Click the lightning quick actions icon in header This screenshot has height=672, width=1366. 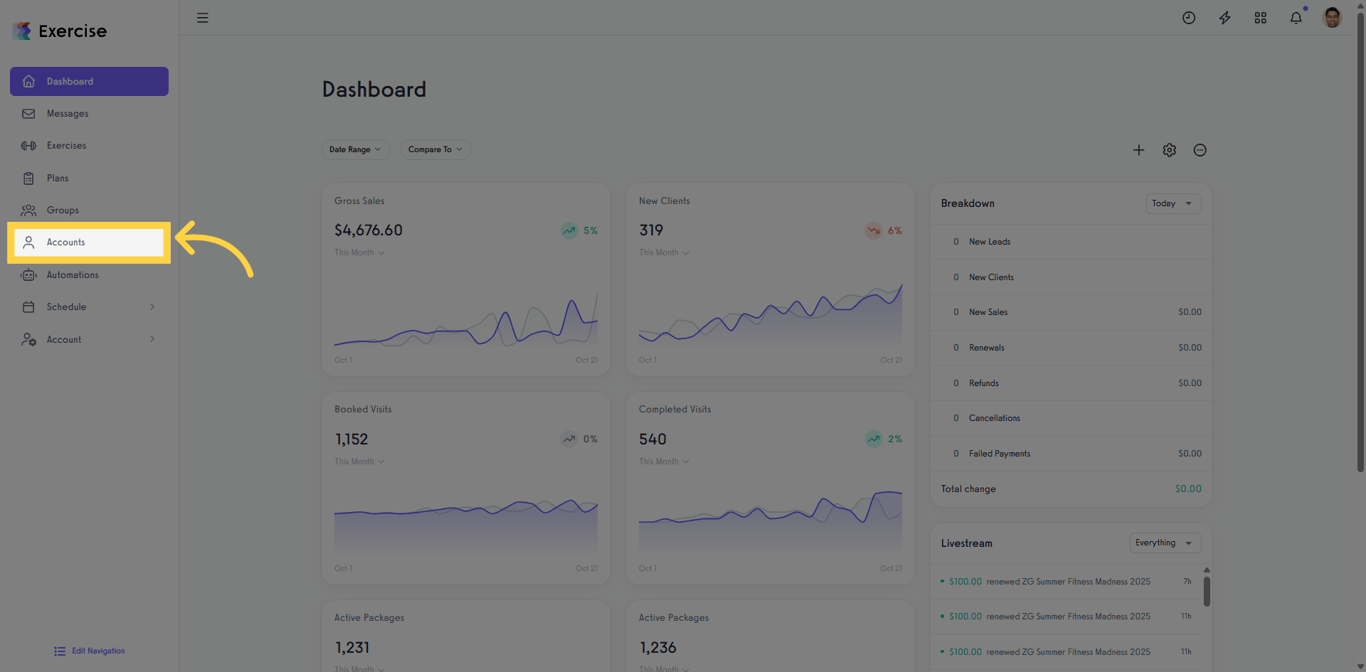[x=1224, y=17]
